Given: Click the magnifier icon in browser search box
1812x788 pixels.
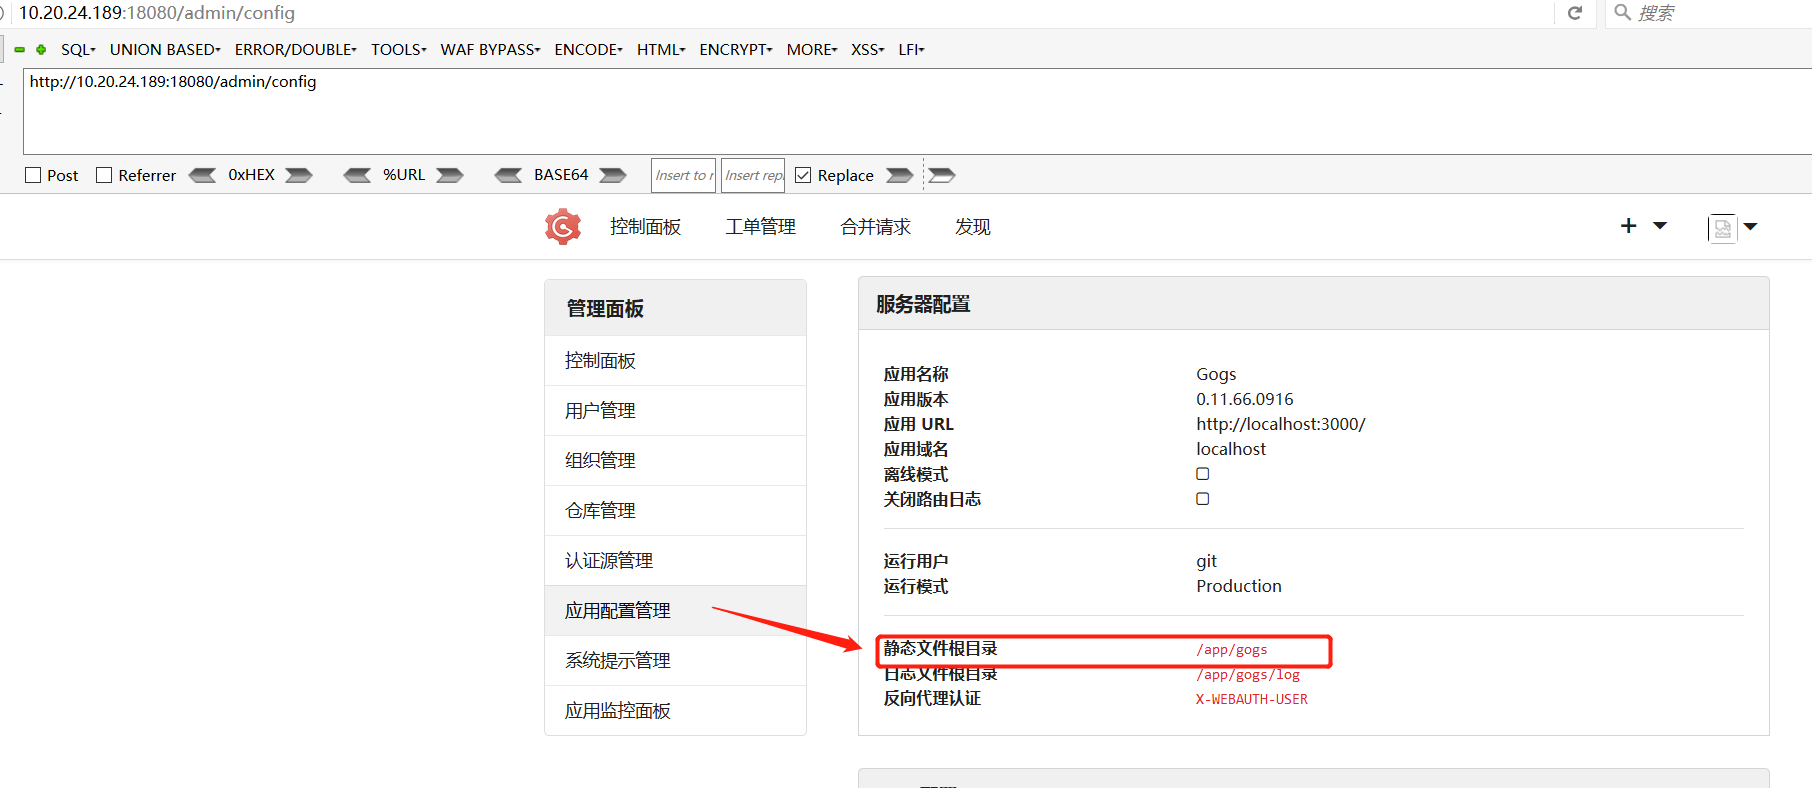Looking at the screenshot, I should click(x=1623, y=12).
